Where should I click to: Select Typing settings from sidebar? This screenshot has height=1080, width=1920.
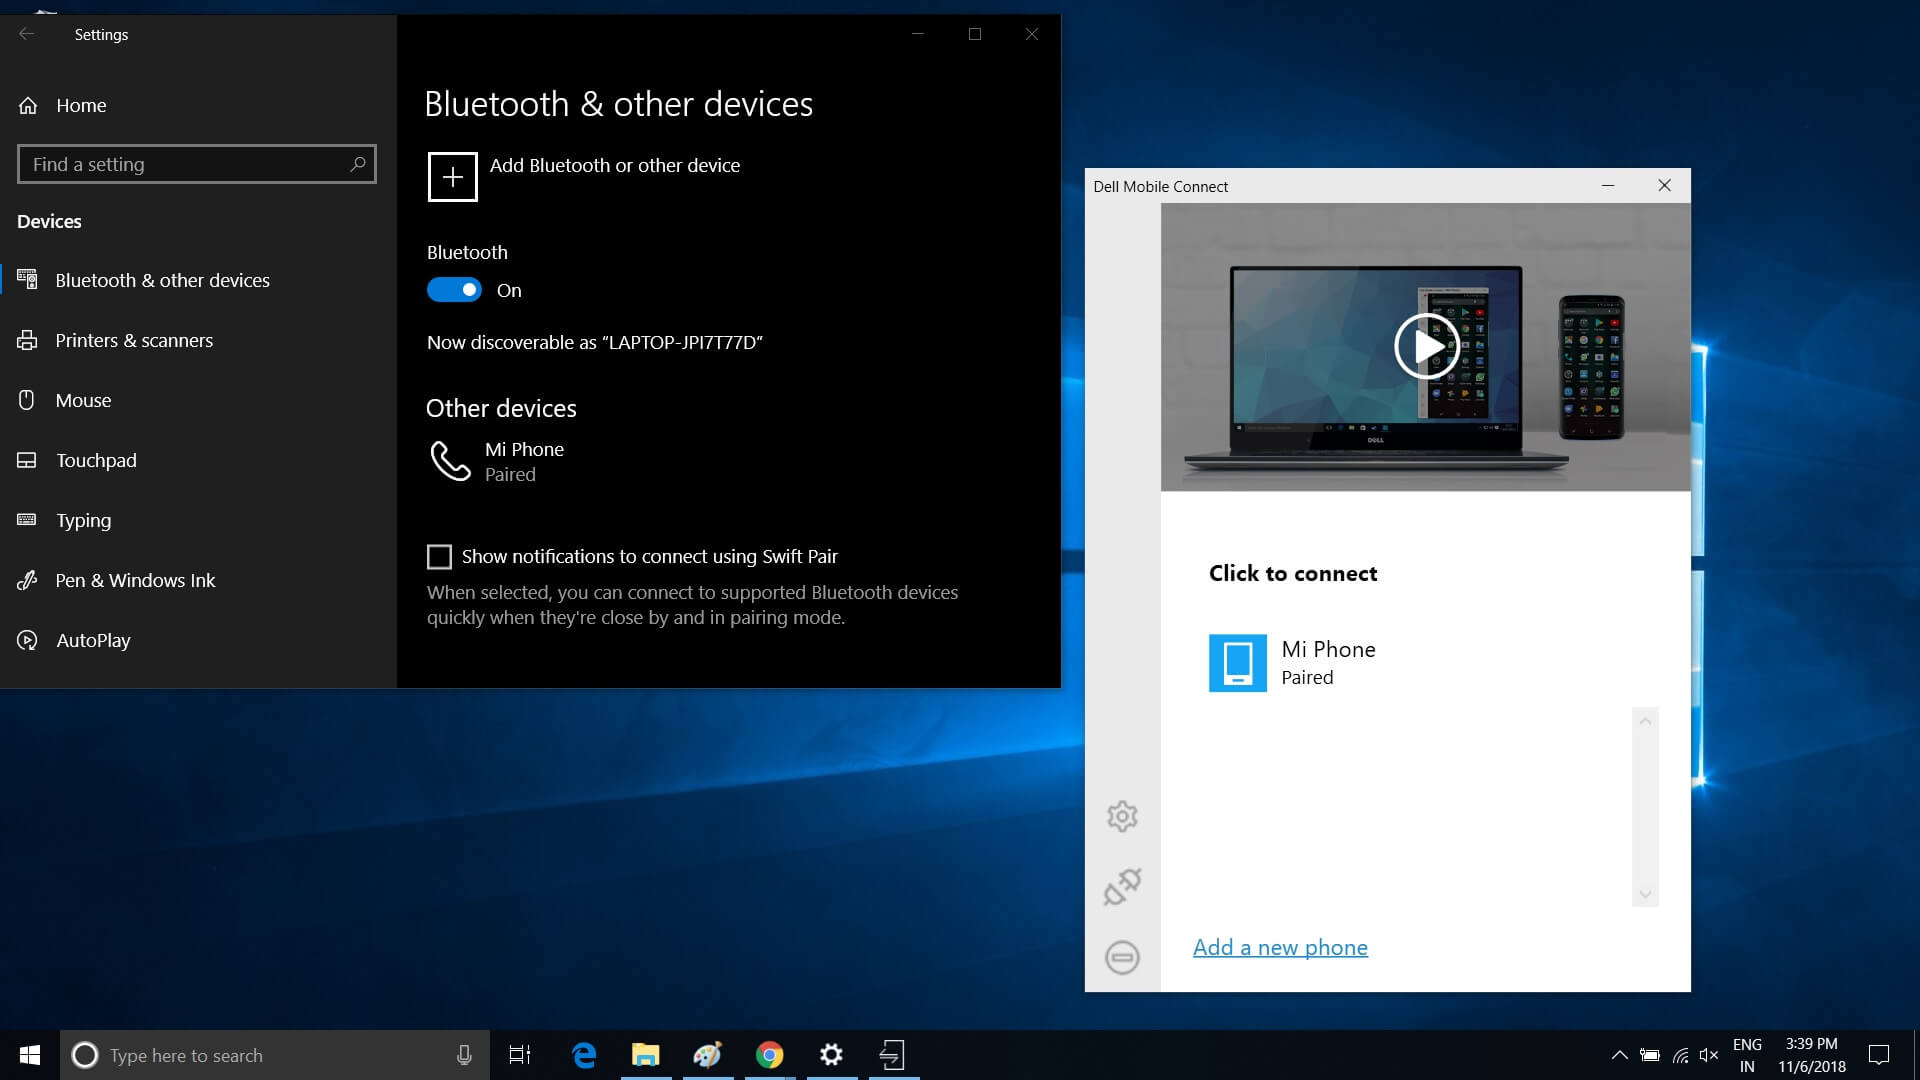[83, 520]
